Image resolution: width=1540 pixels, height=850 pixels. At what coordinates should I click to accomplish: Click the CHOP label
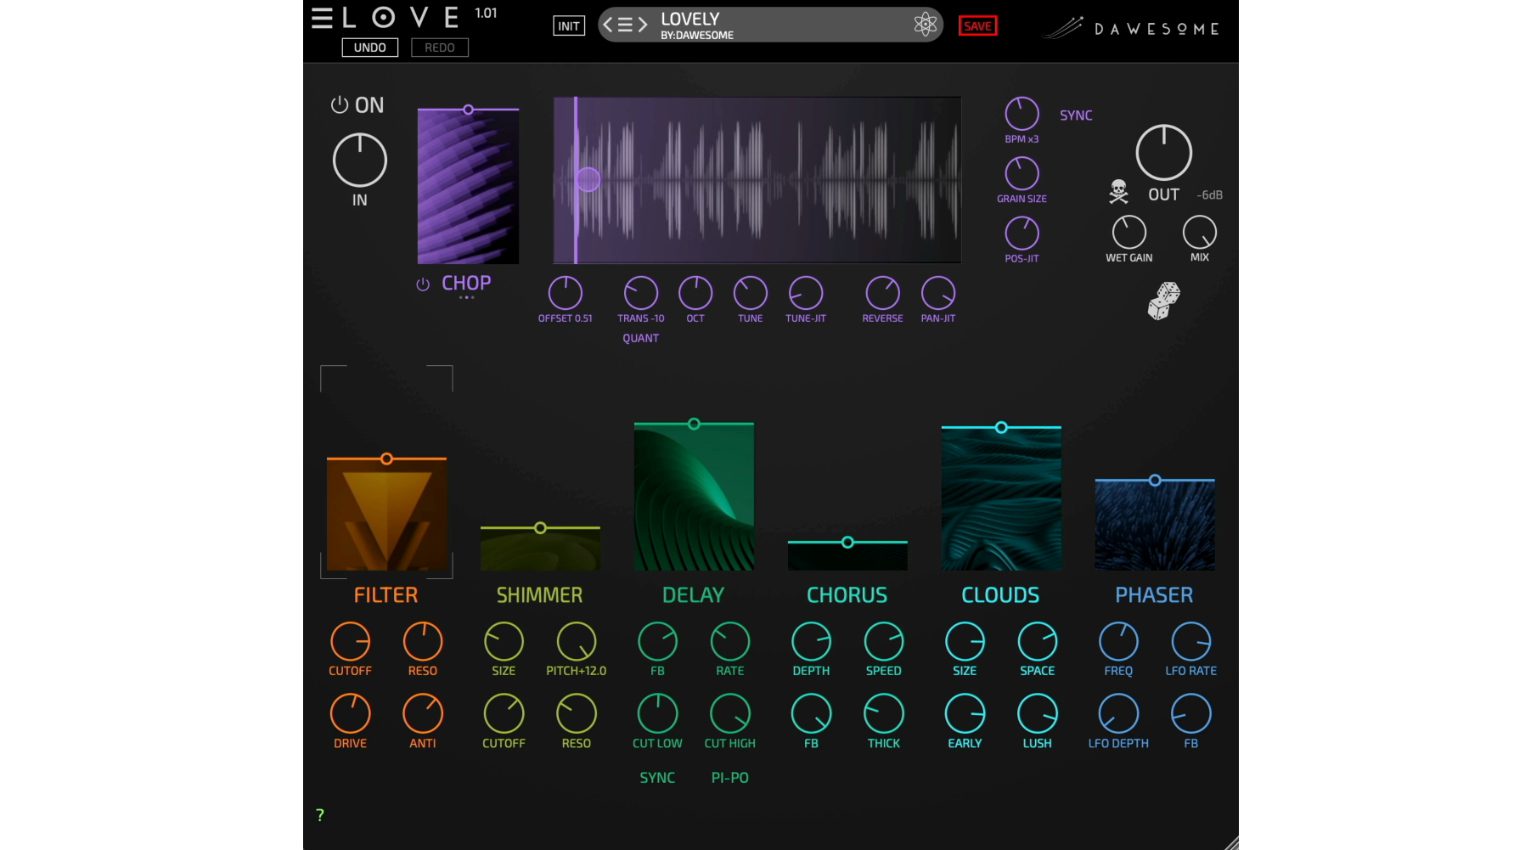click(466, 283)
